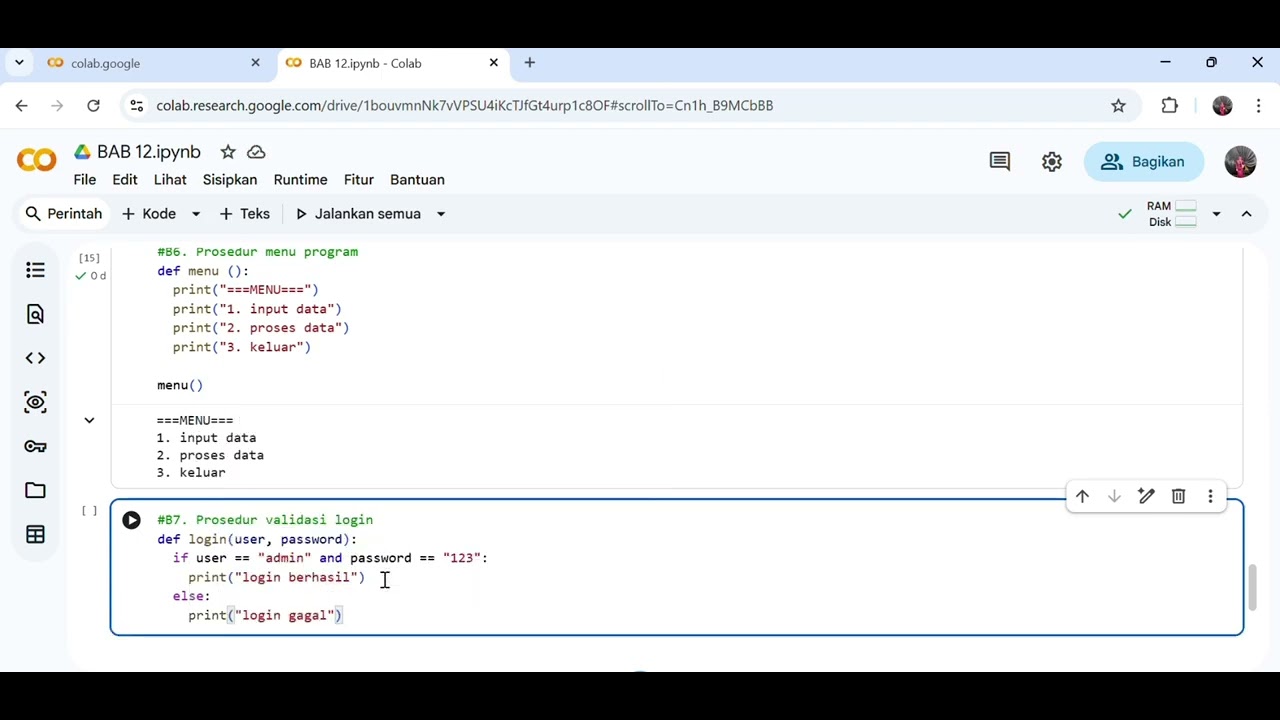
Task: Click the Bagikan share button
Action: pyautogui.click(x=1144, y=162)
